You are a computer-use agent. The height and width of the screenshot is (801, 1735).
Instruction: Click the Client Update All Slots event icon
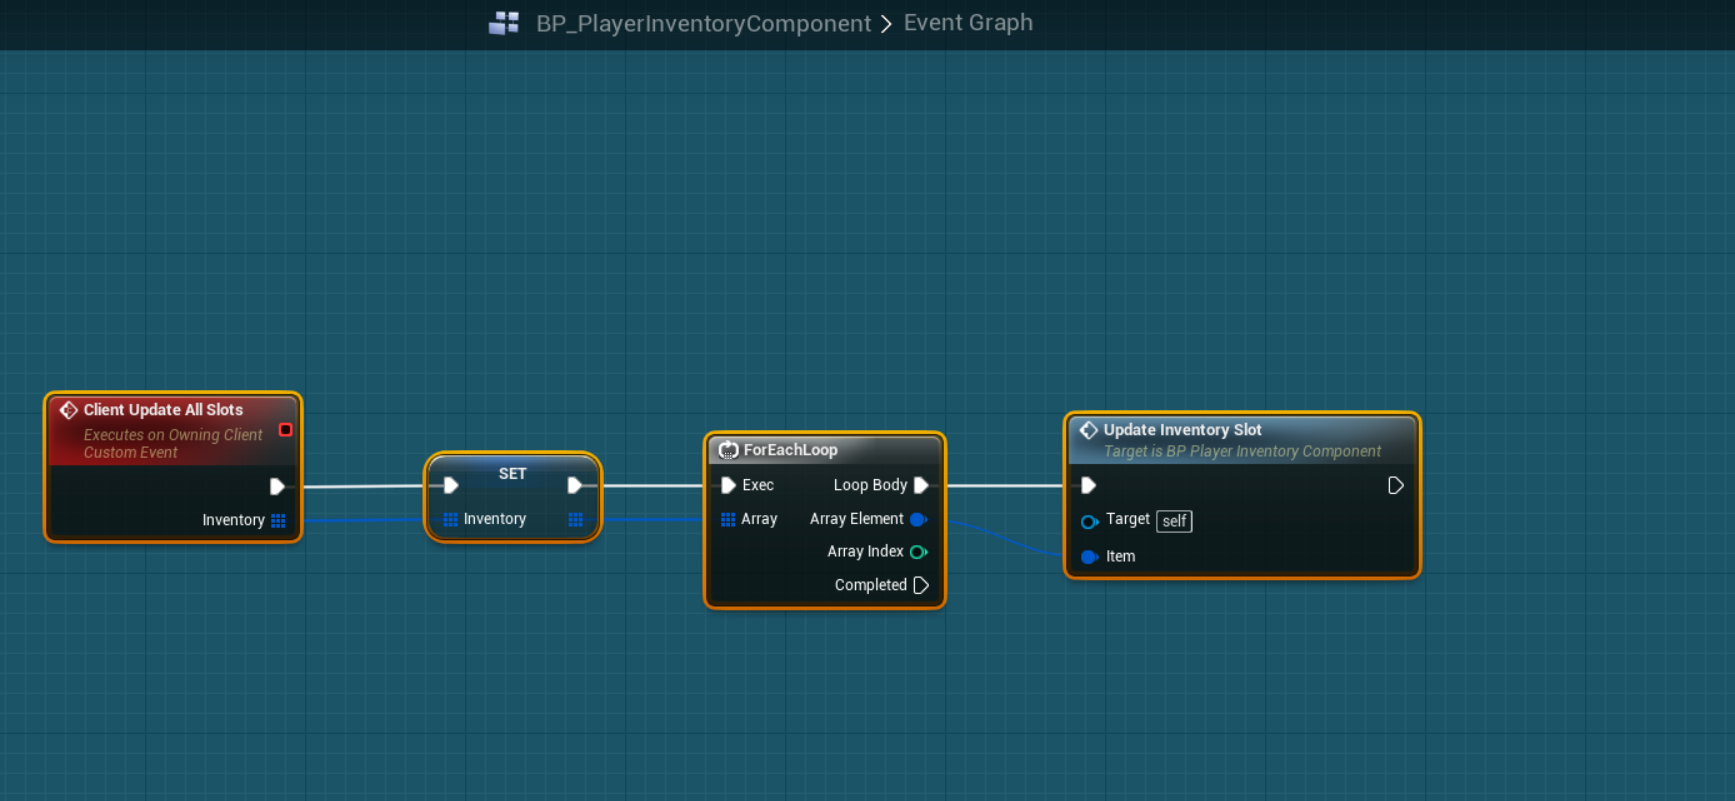pos(69,410)
